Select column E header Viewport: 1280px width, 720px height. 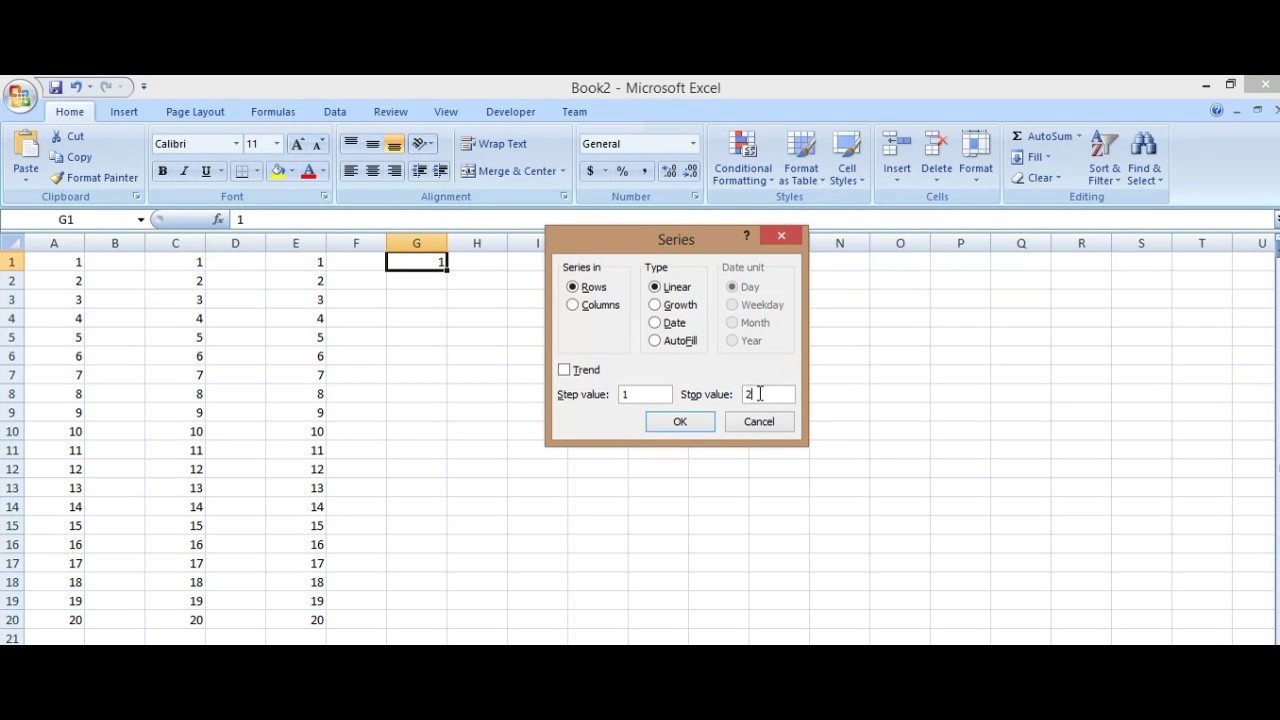point(295,243)
